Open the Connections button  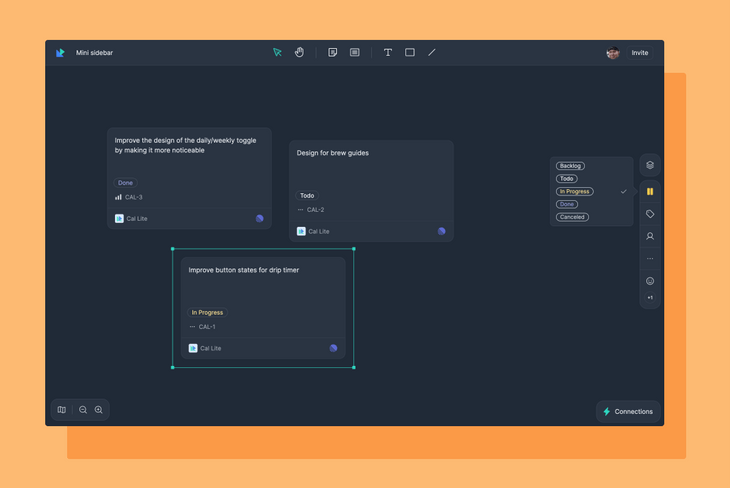628,412
